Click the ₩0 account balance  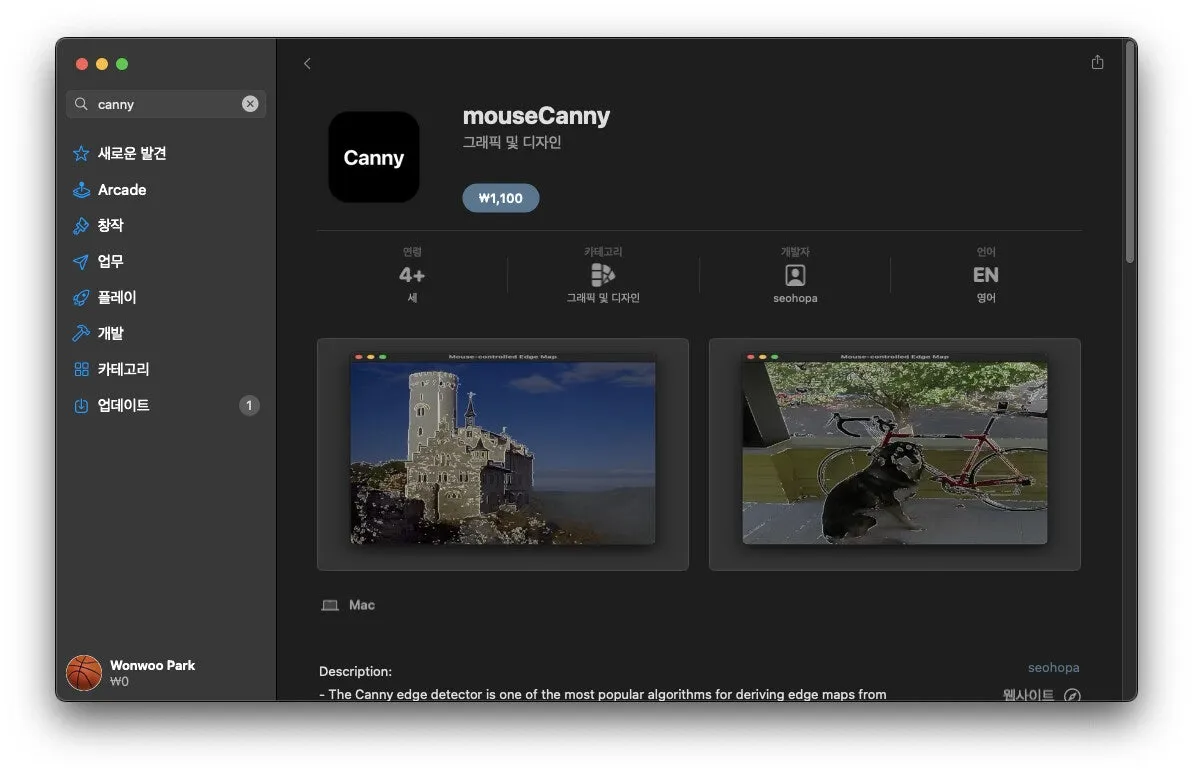(x=119, y=682)
